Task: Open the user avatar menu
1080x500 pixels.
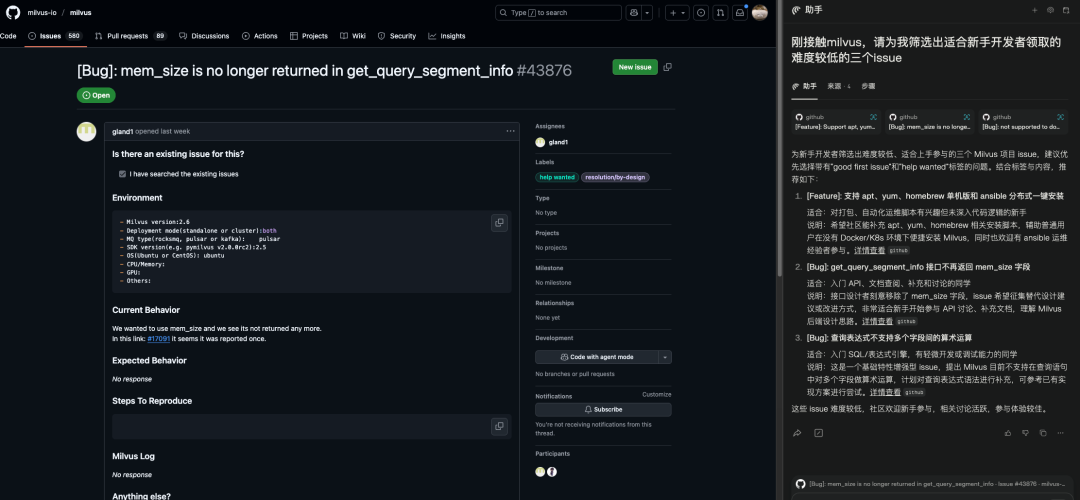Action: (759, 12)
